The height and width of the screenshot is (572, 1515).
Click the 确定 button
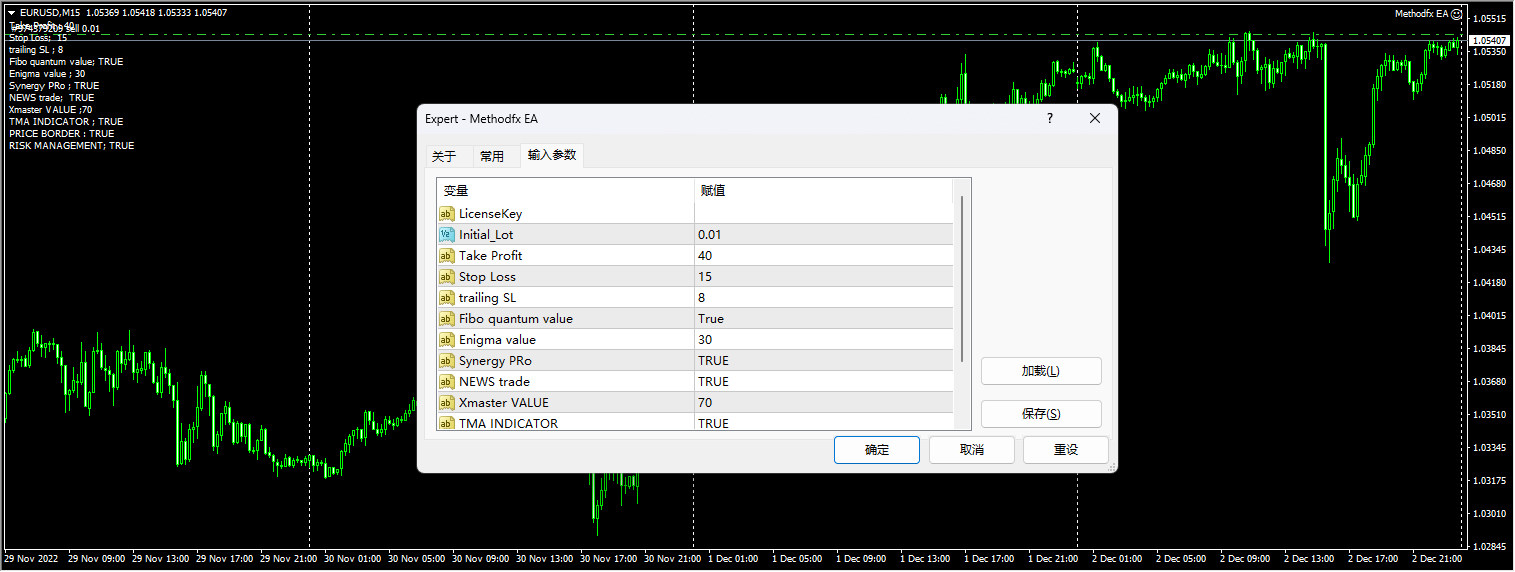coord(877,450)
